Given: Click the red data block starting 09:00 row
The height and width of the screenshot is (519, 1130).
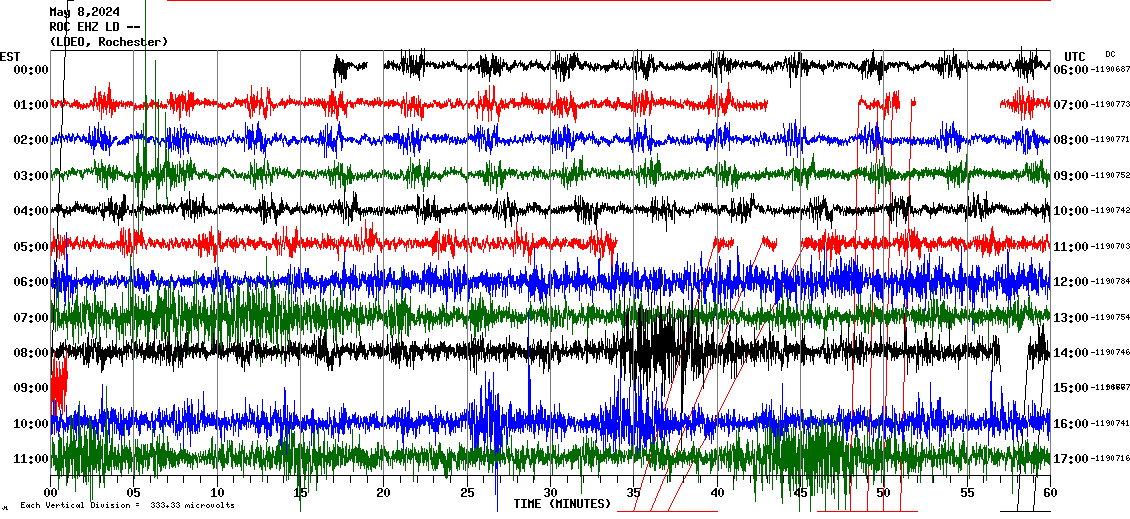Looking at the screenshot, I should 58,385.
